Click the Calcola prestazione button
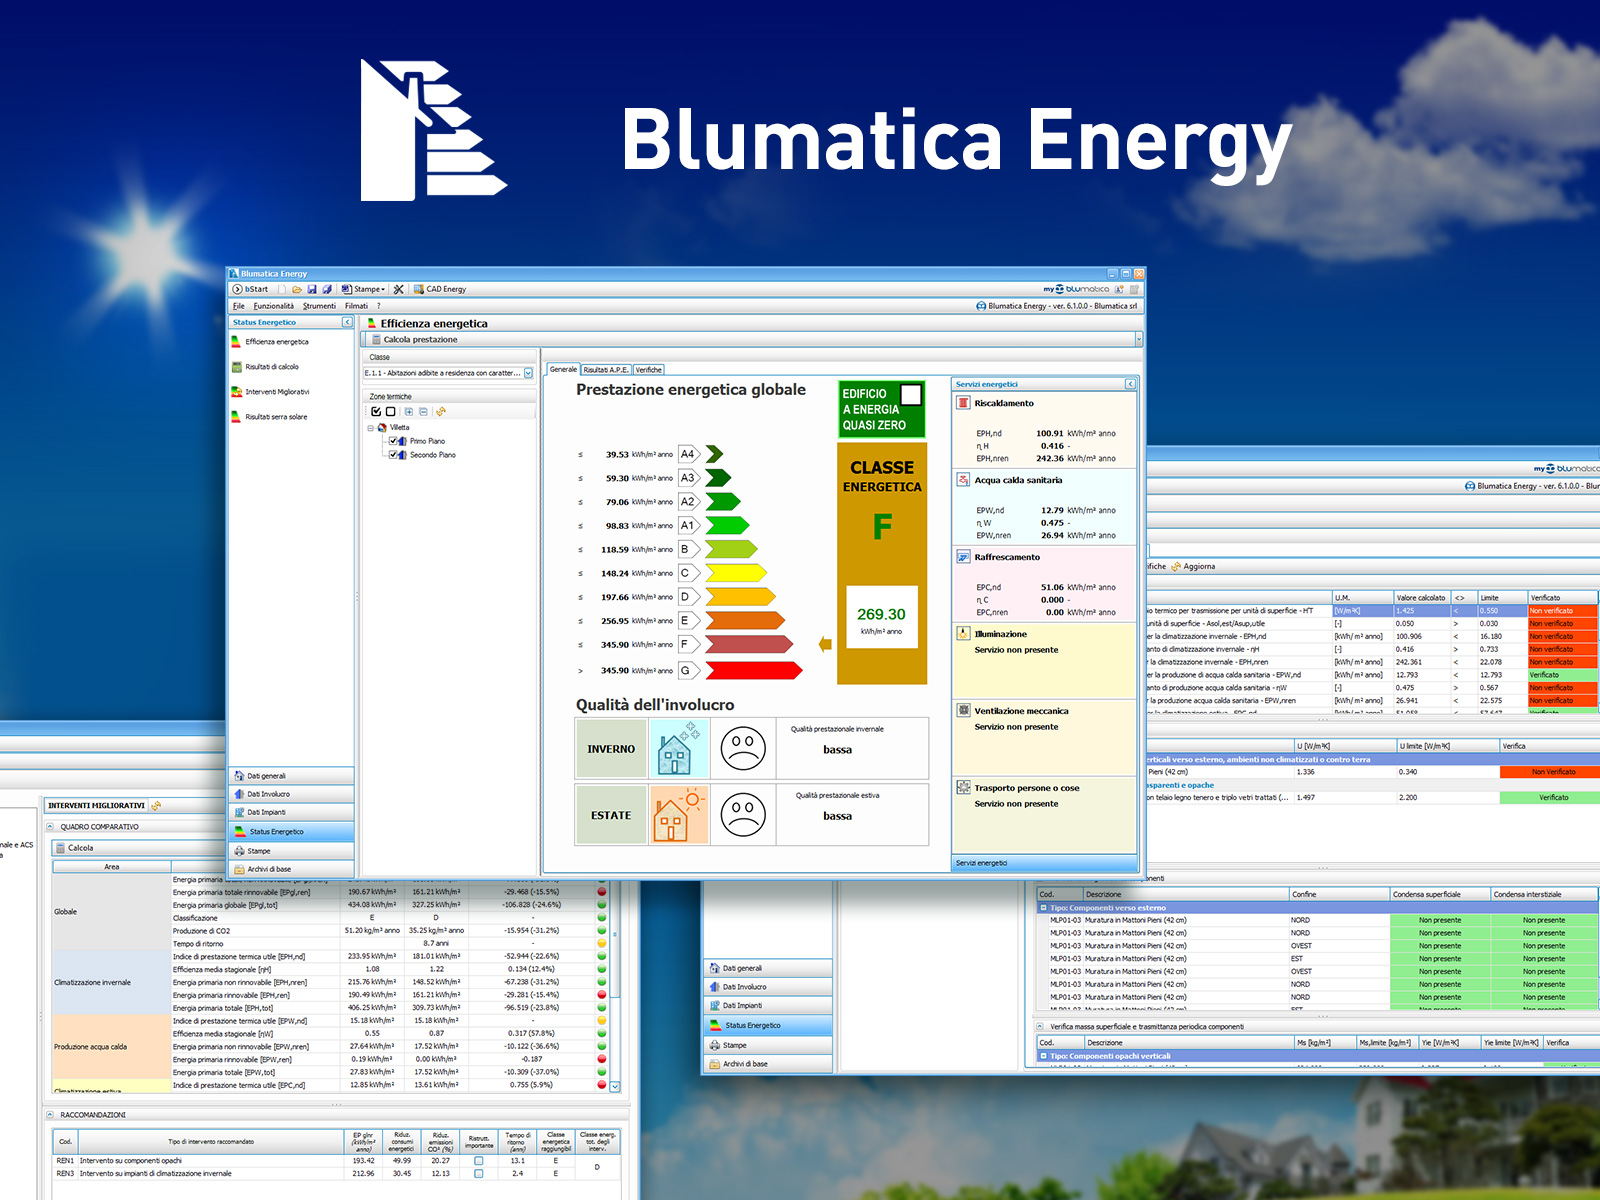The height and width of the screenshot is (1200, 1600). (x=419, y=340)
